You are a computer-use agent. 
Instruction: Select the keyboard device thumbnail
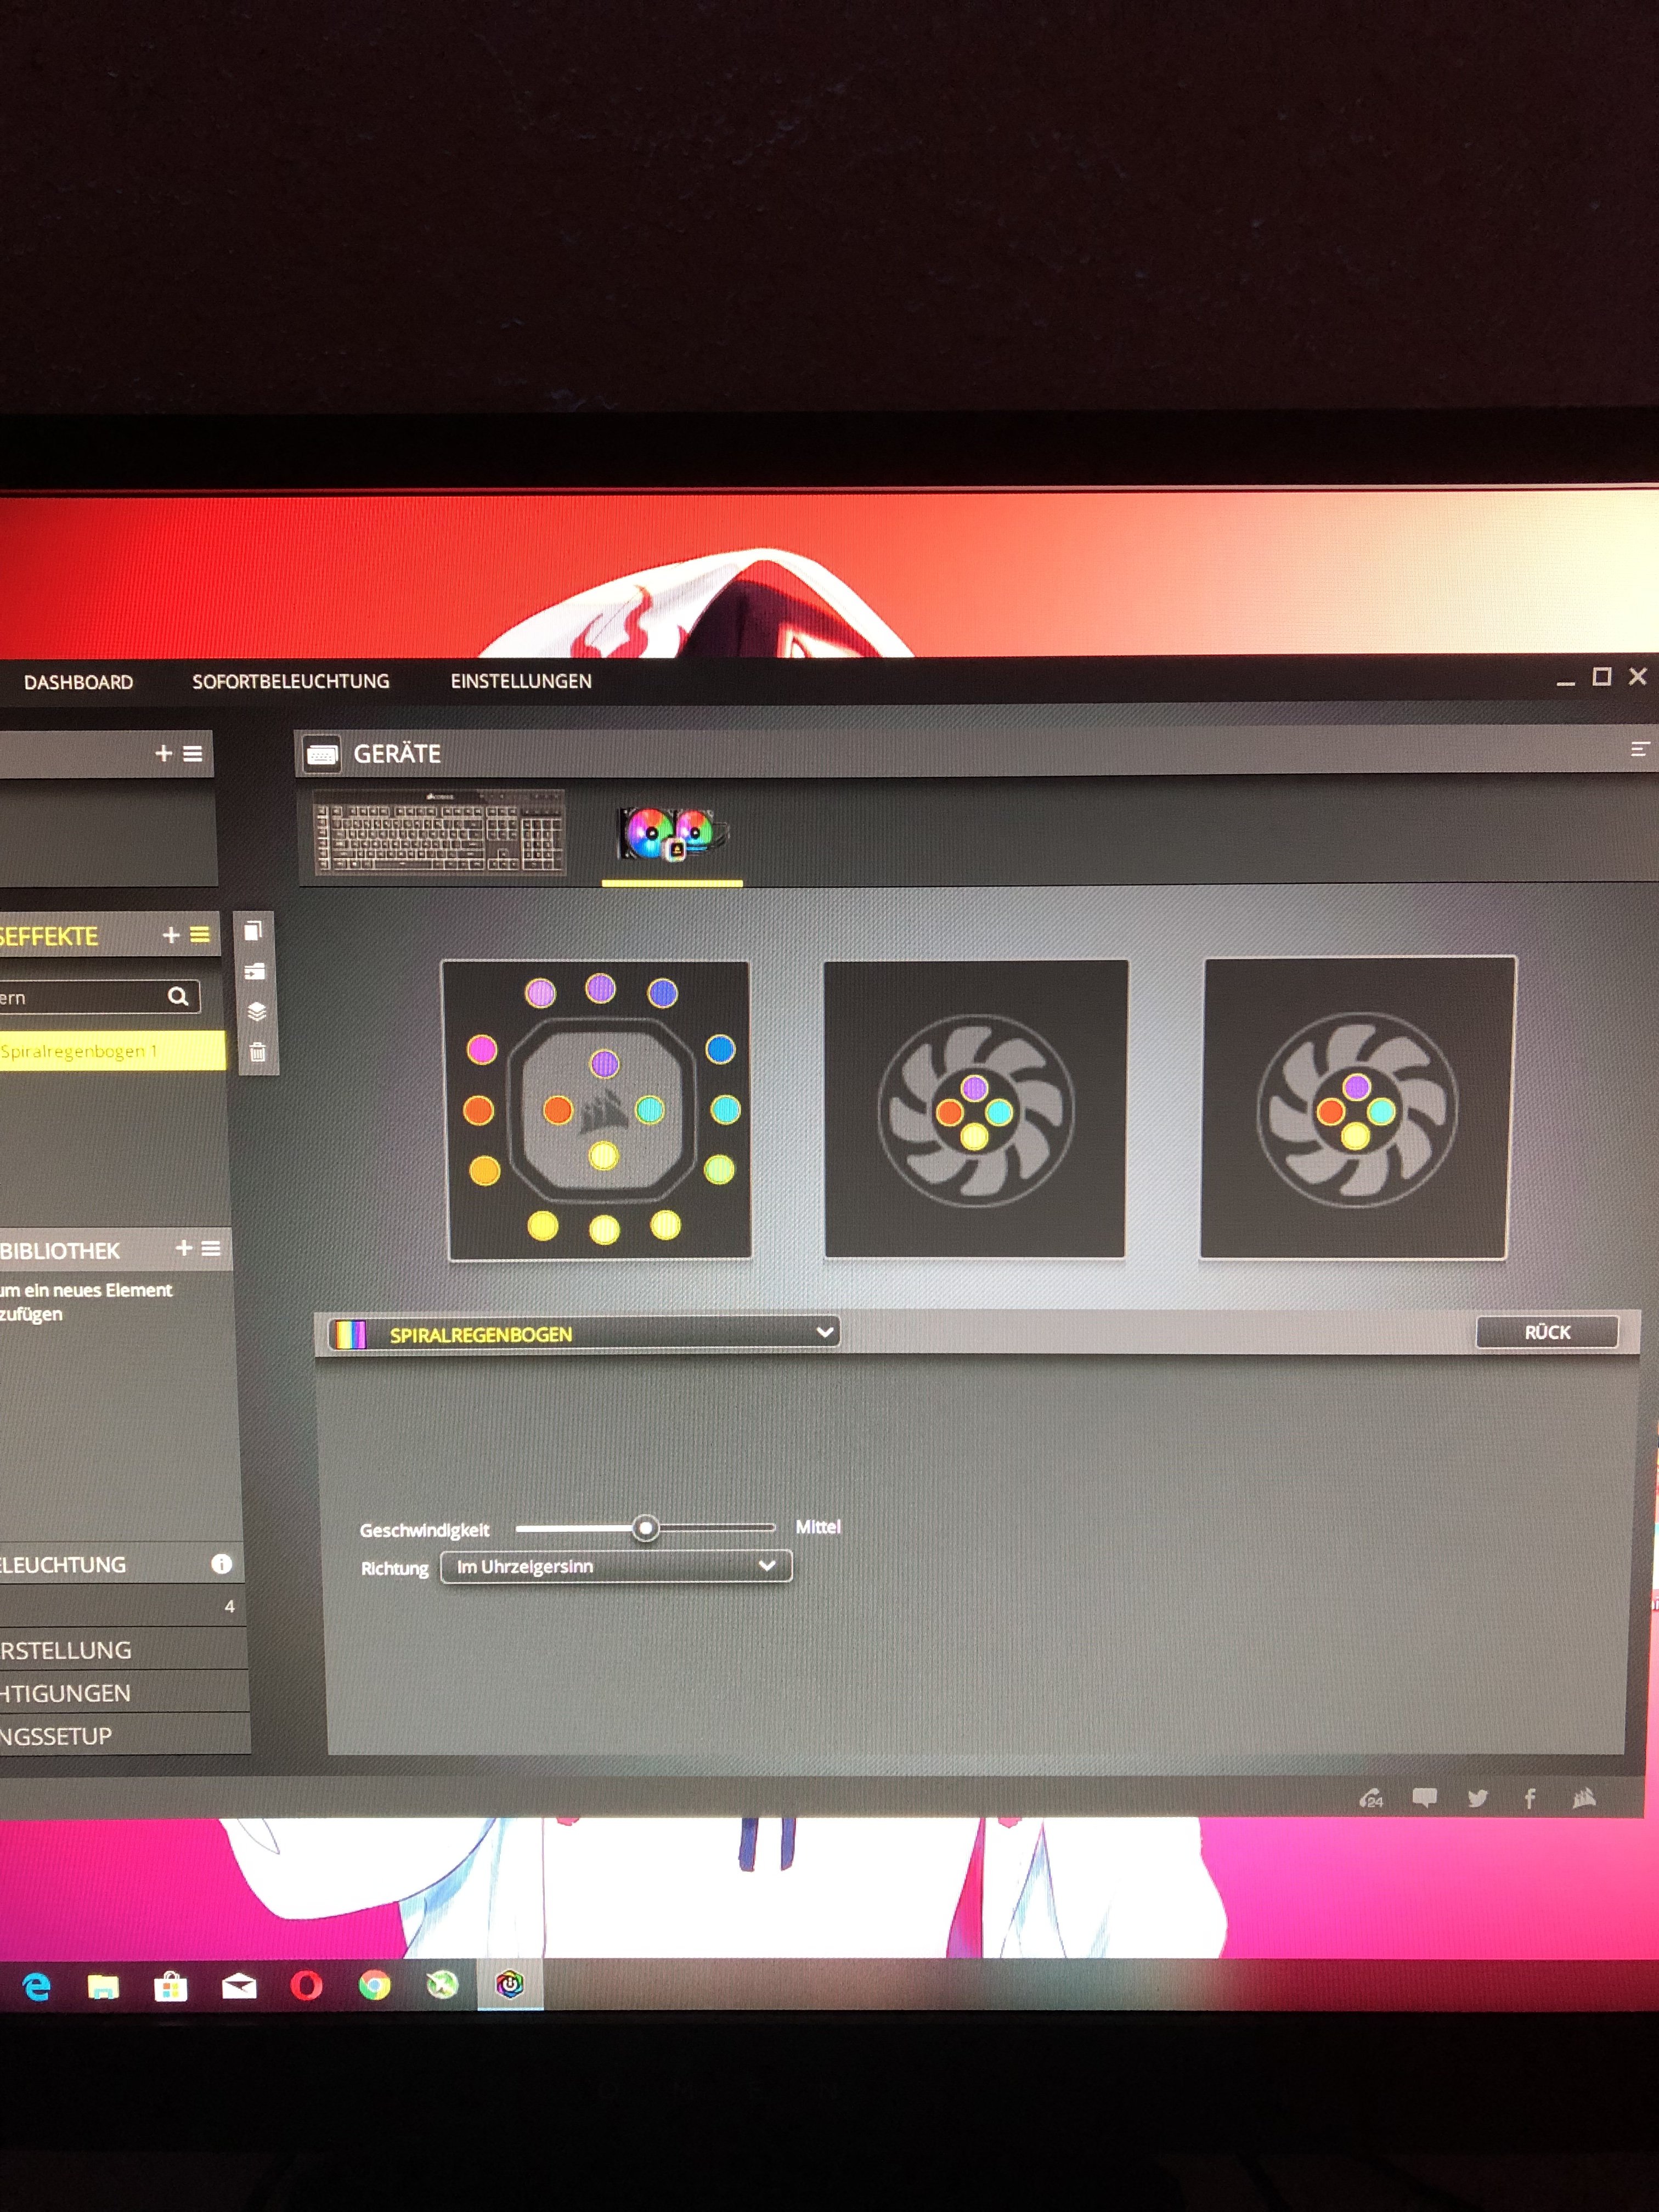coord(440,833)
